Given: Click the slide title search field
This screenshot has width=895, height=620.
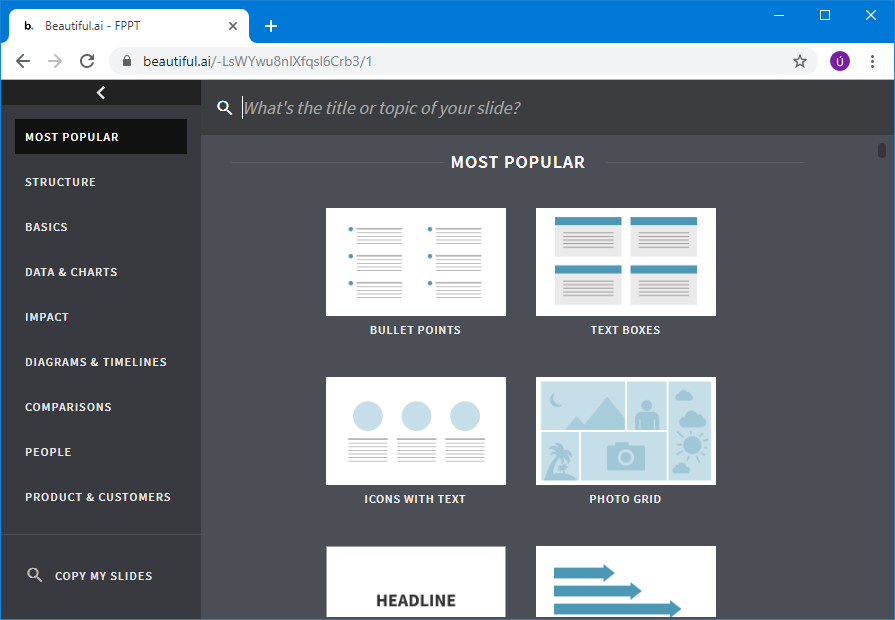Looking at the screenshot, I should coord(540,108).
